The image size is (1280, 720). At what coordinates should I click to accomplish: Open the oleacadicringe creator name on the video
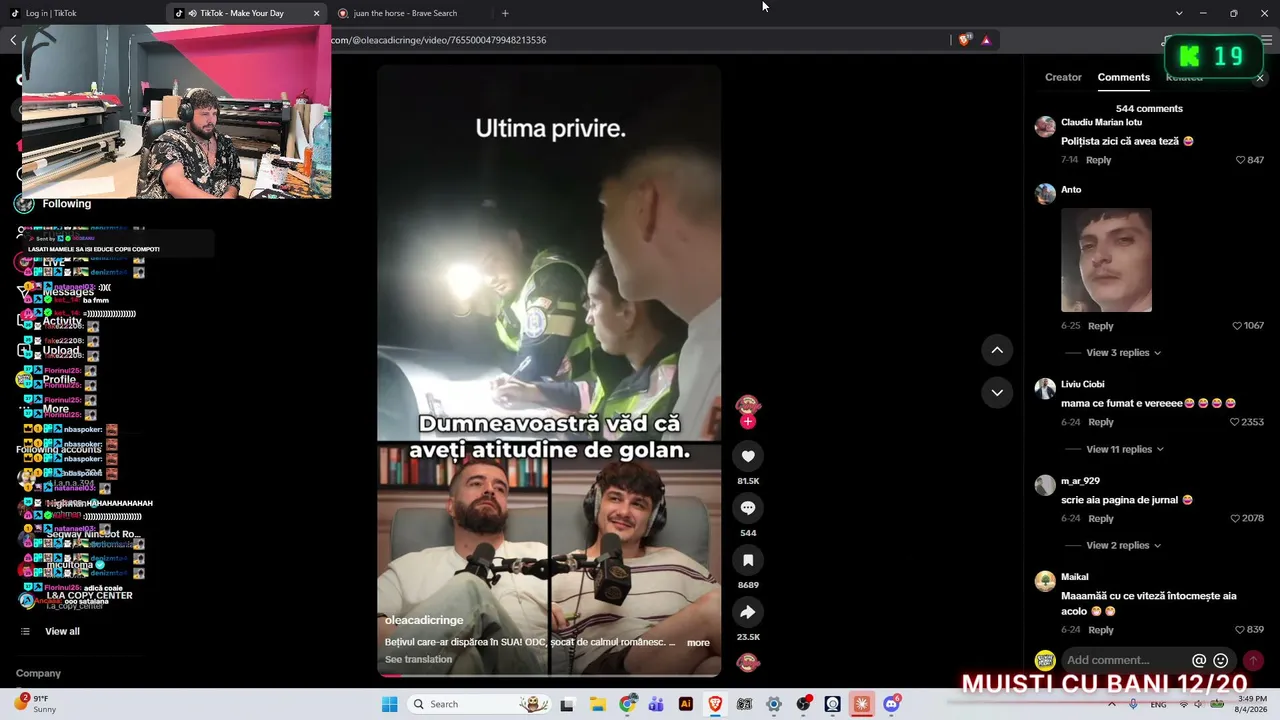(424, 620)
